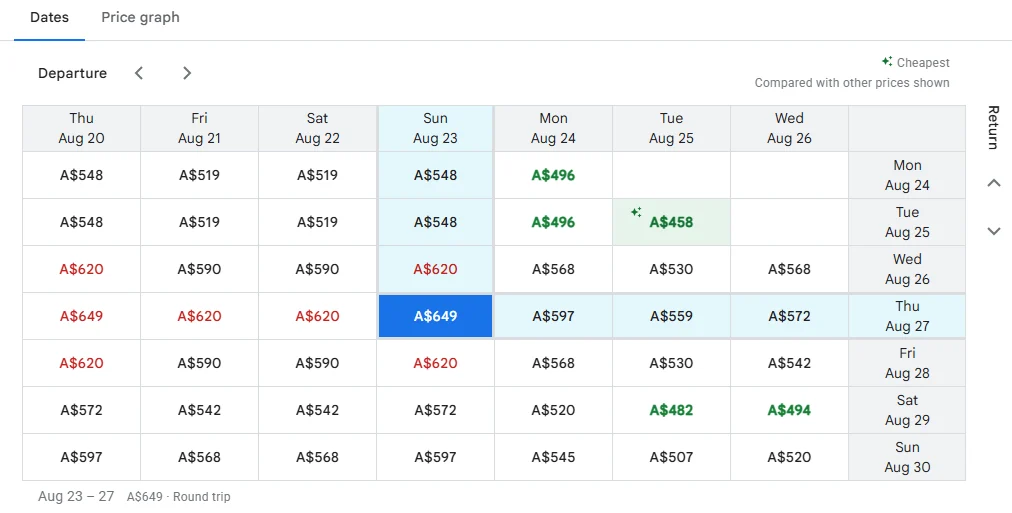Click Sun Aug 23 departure column header
The width and height of the screenshot is (1012, 513).
click(x=436, y=128)
